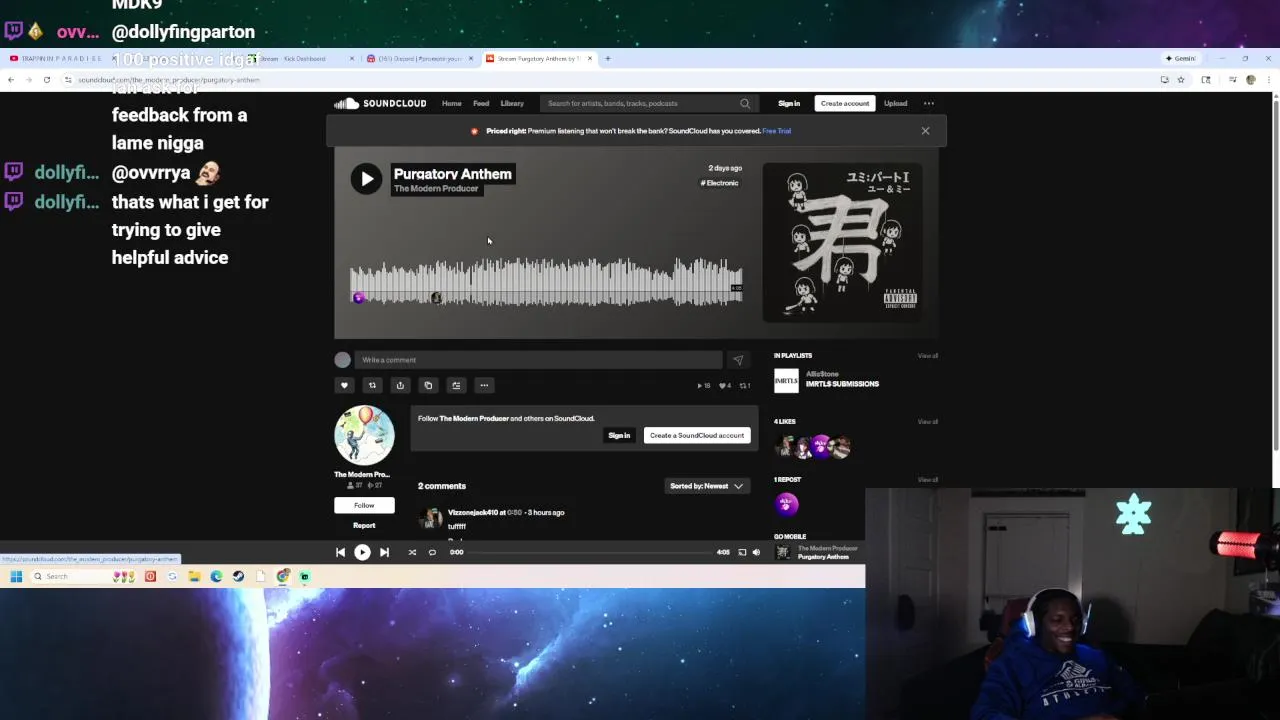
Task: Play the Purgatory Anthem track with large play button
Action: pos(366,179)
